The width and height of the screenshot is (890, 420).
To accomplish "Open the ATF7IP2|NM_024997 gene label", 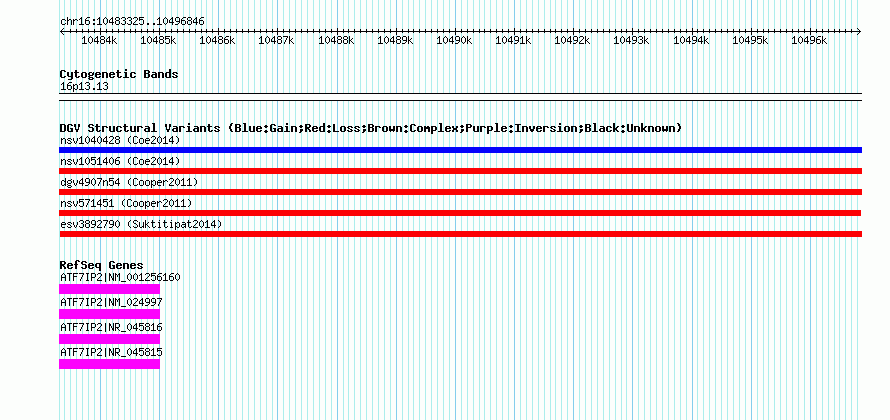I will 111,302.
